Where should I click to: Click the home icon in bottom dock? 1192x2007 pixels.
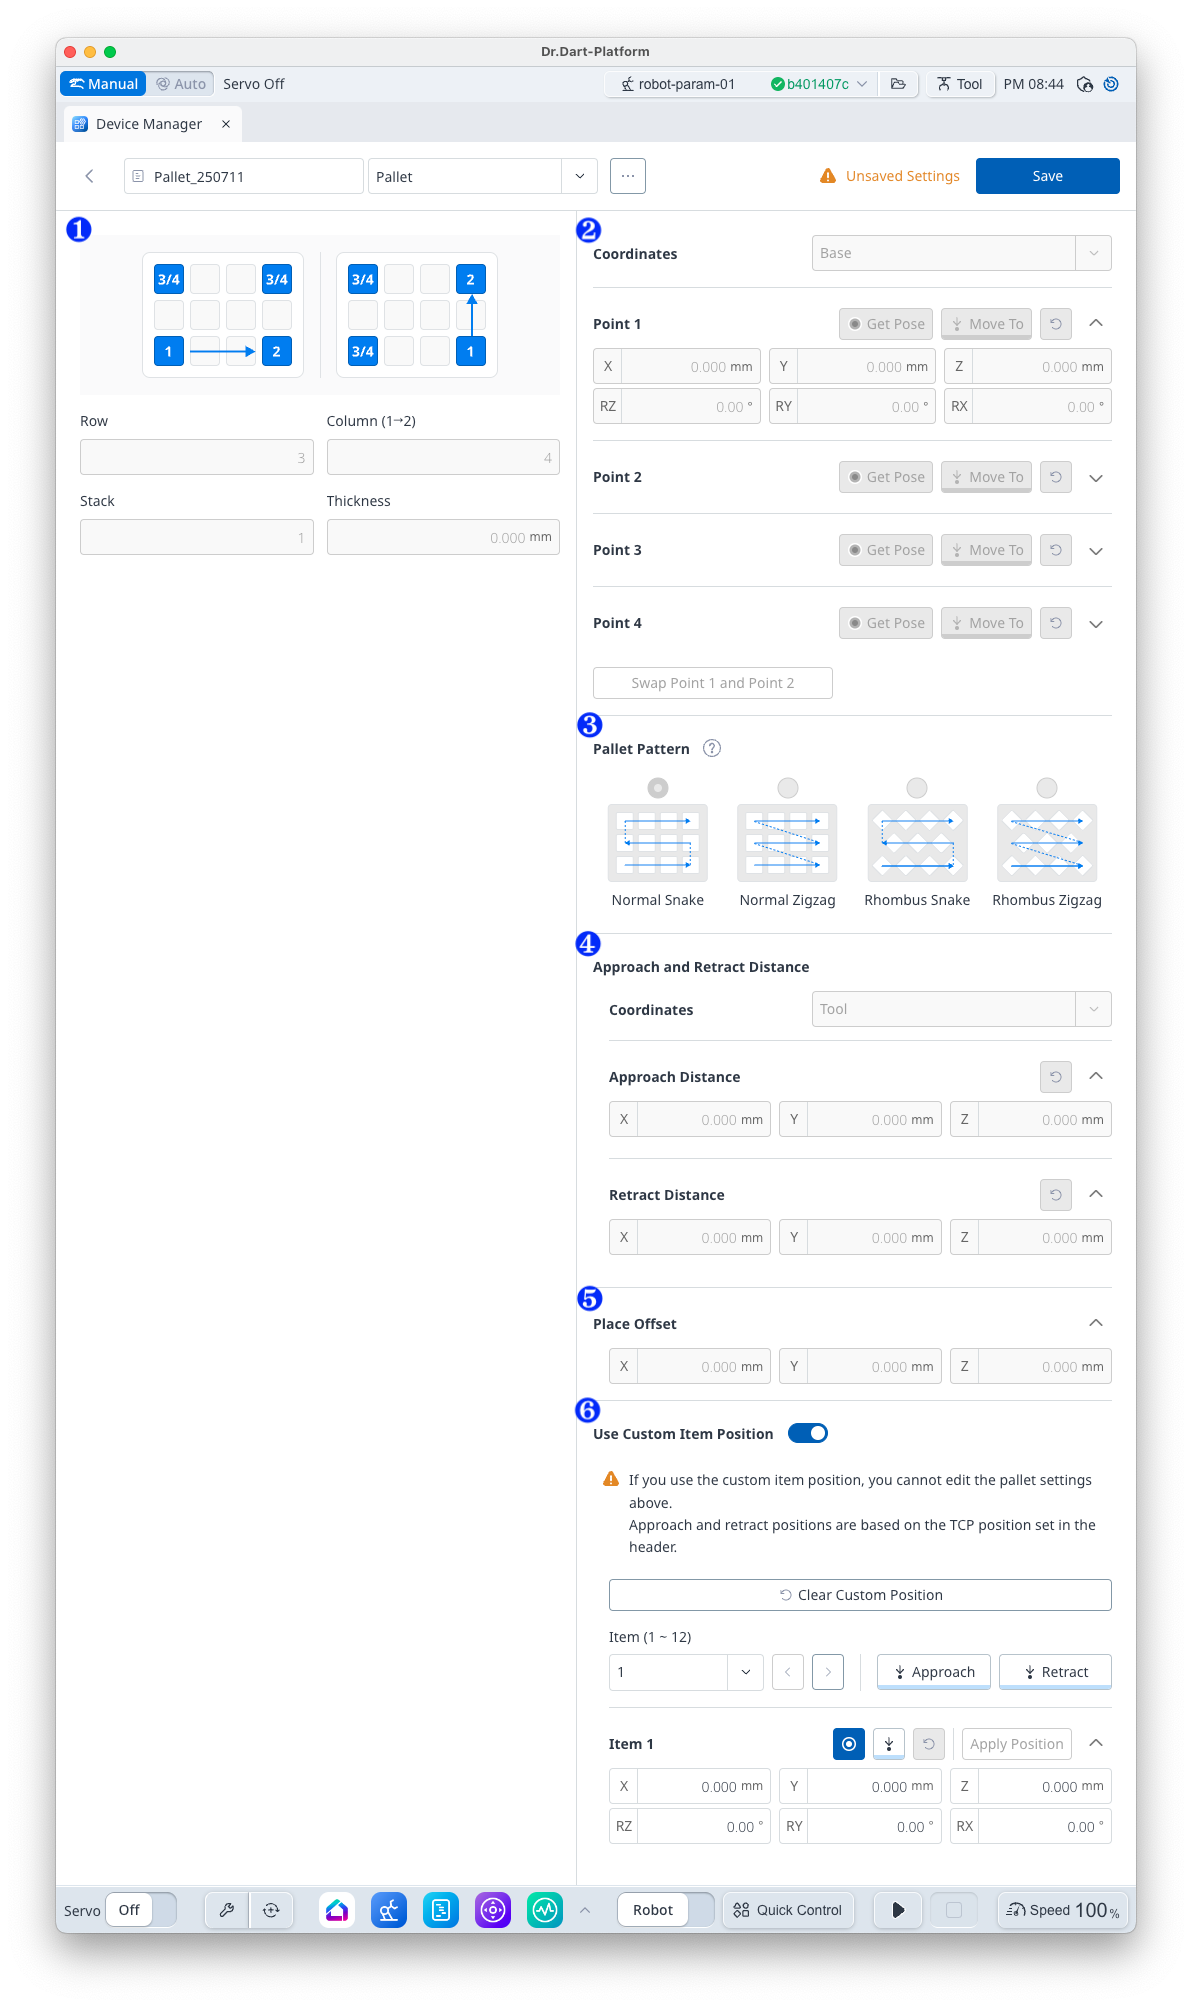[337, 1910]
